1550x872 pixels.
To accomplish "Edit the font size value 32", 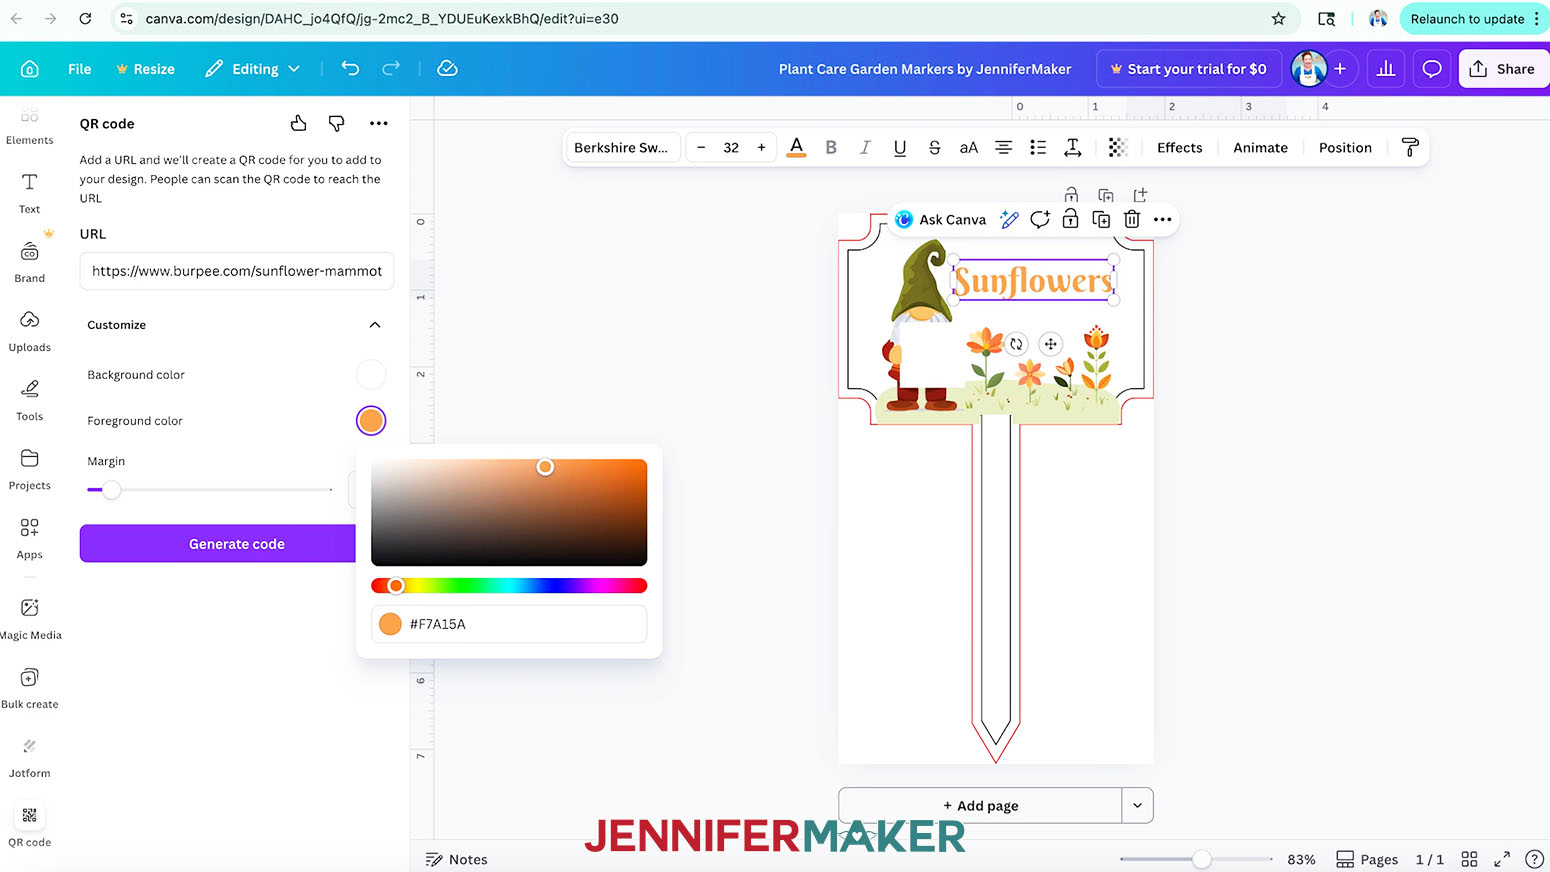I will coord(731,147).
